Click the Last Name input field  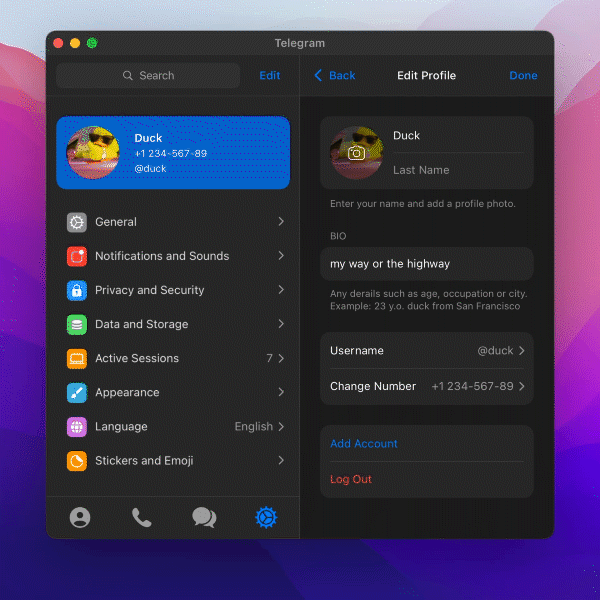coord(456,170)
